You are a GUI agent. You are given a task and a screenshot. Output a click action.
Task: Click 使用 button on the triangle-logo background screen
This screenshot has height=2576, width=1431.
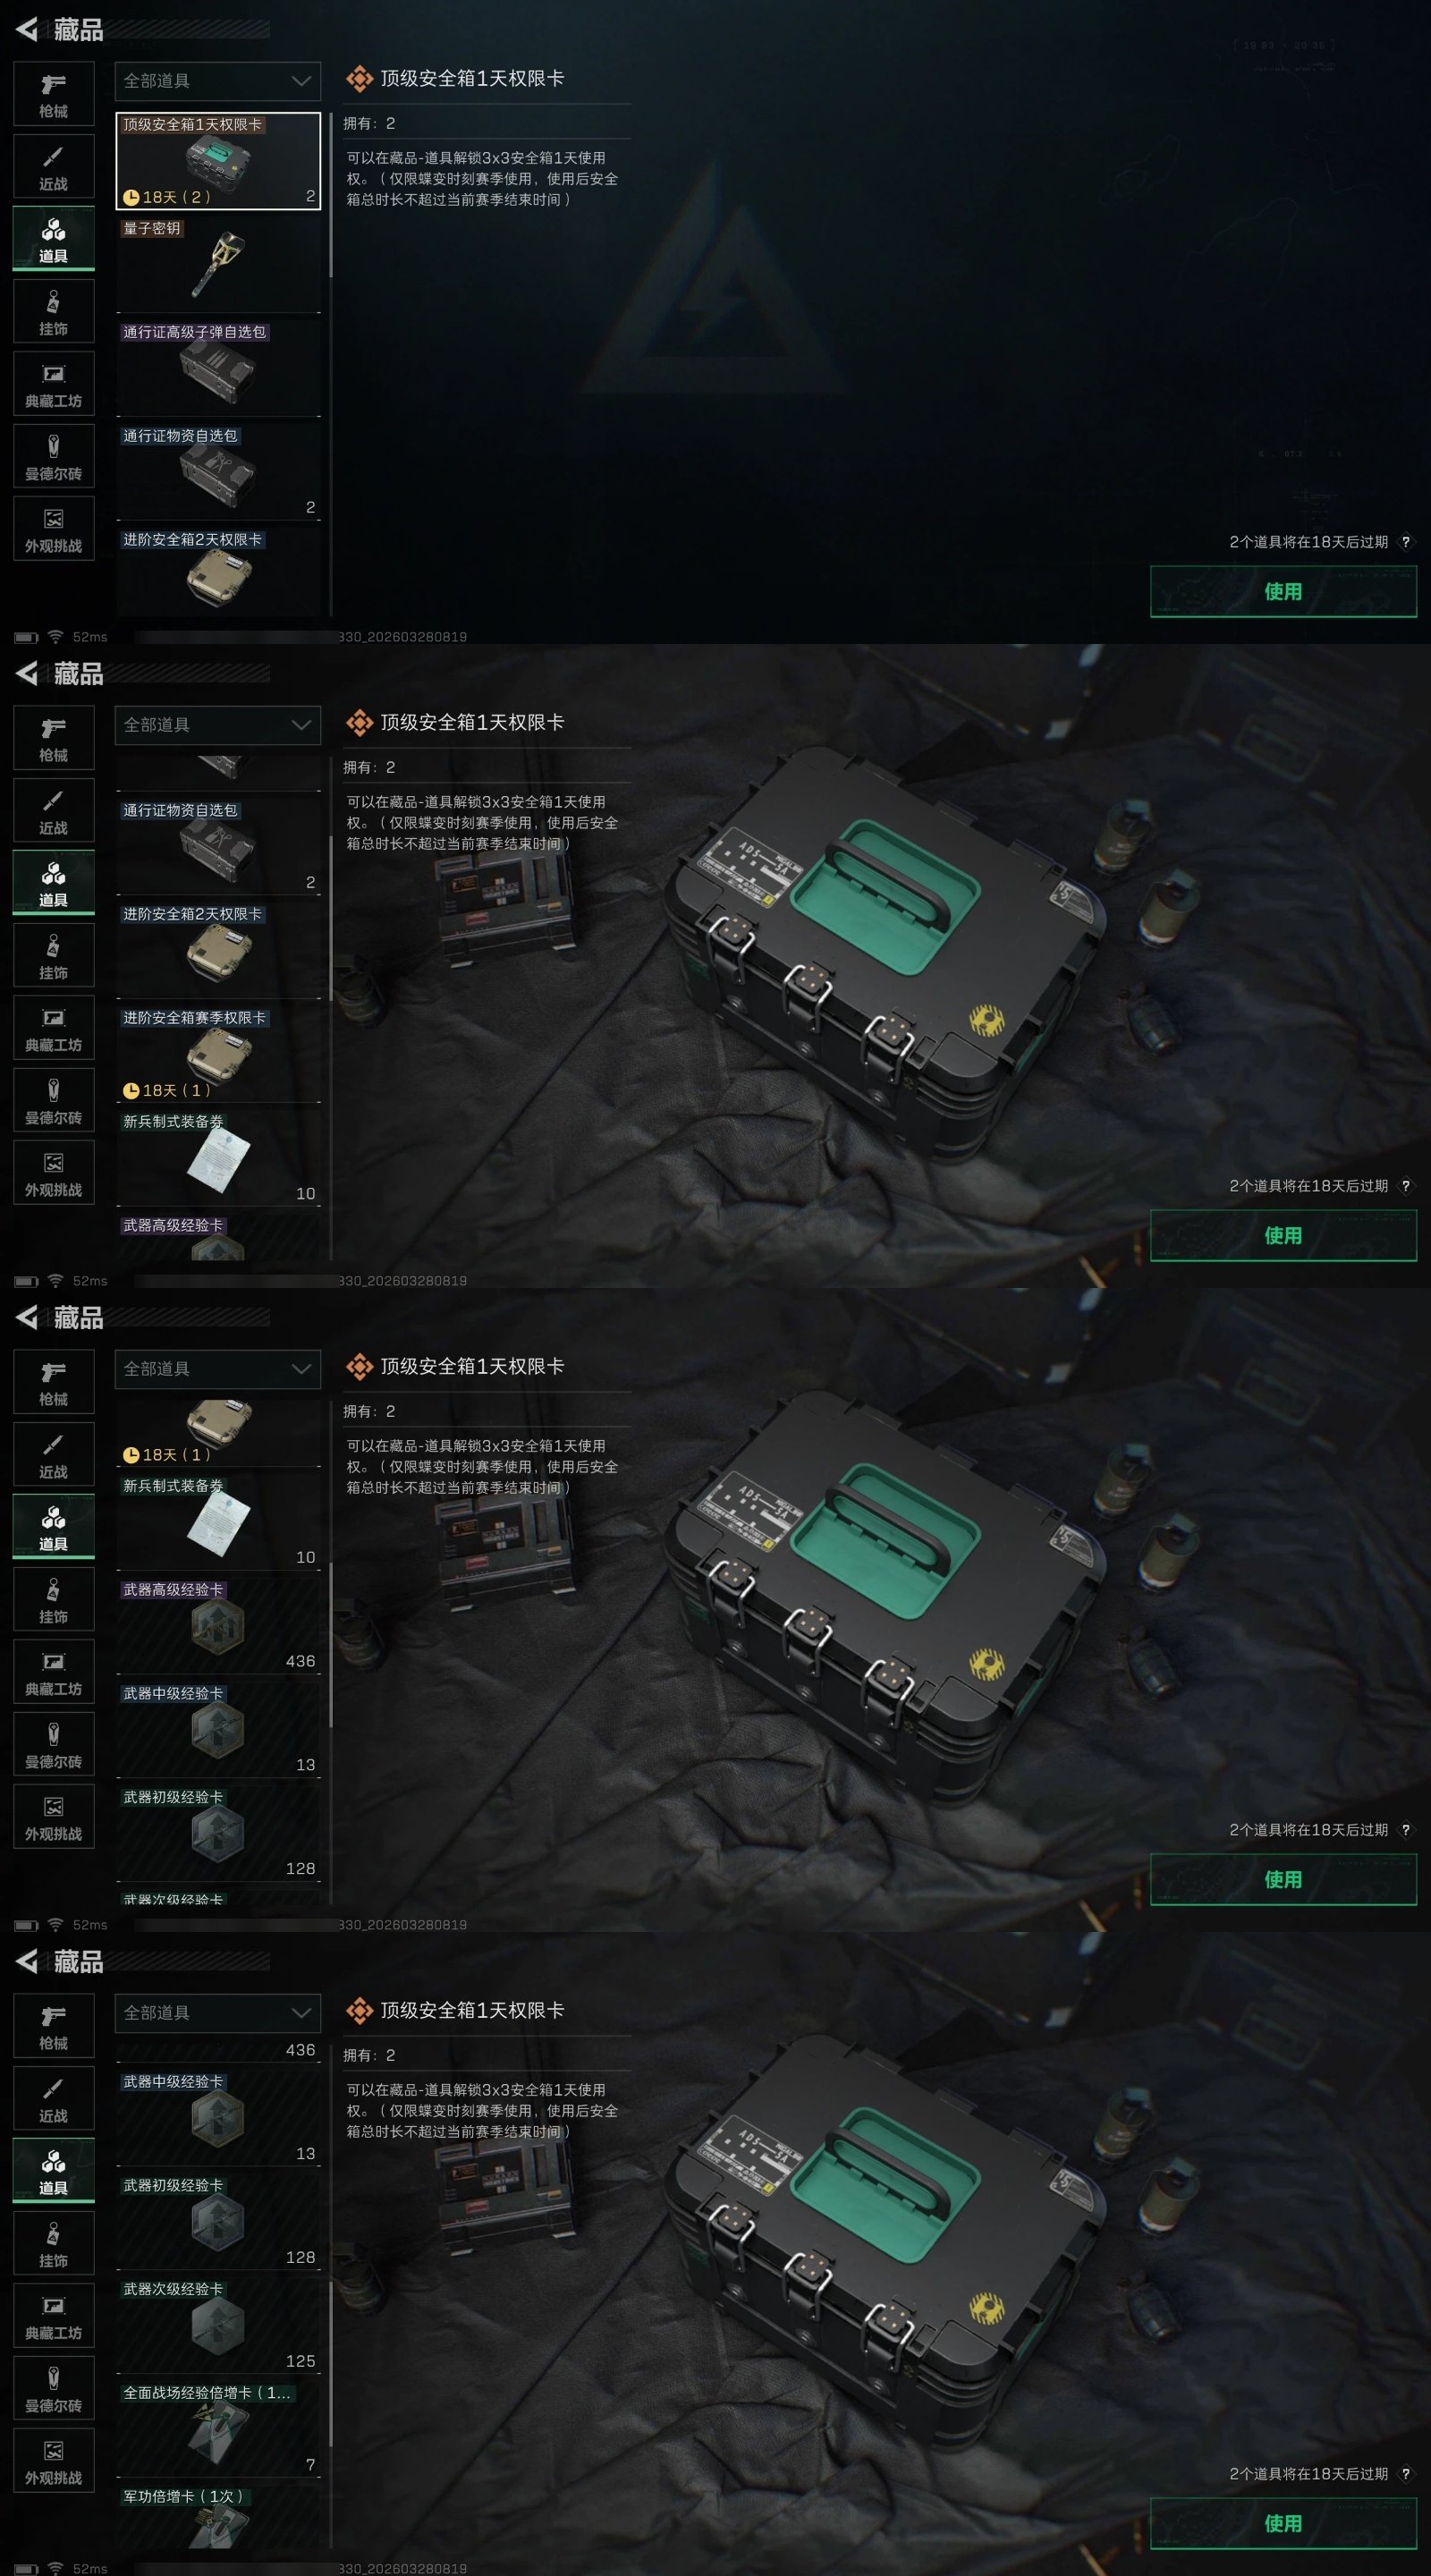point(1283,591)
